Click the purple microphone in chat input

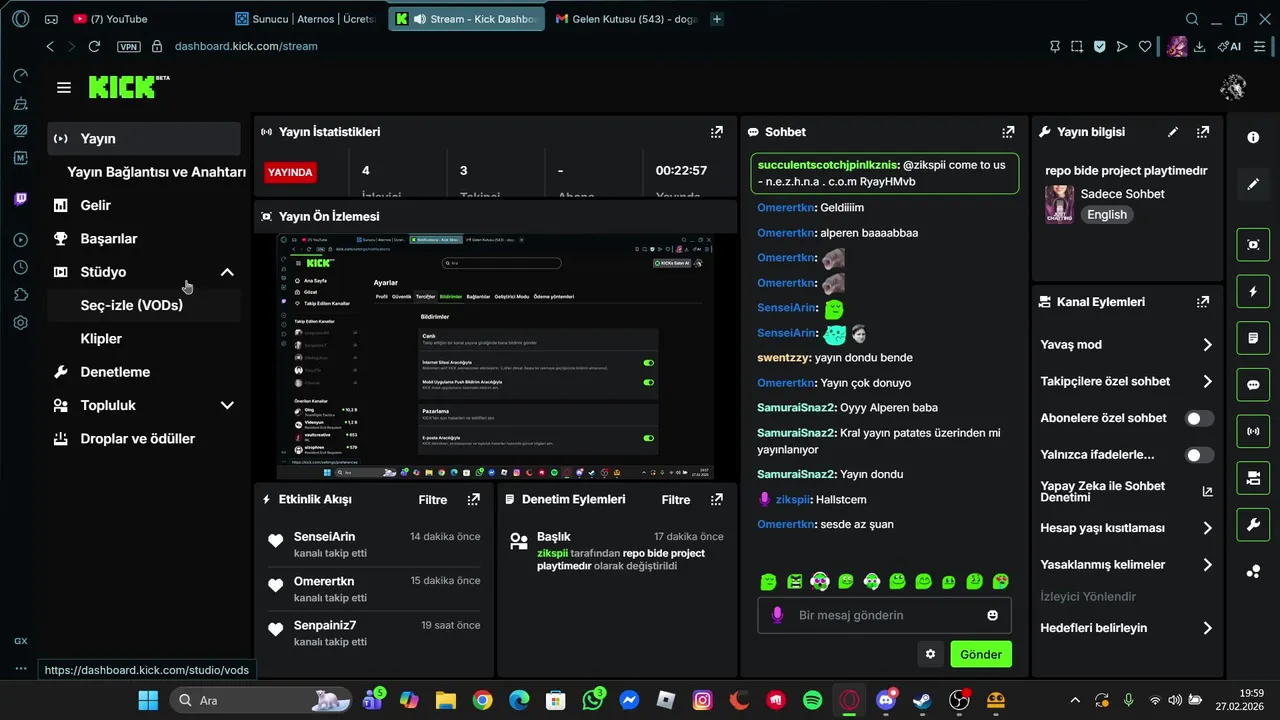[x=777, y=615]
